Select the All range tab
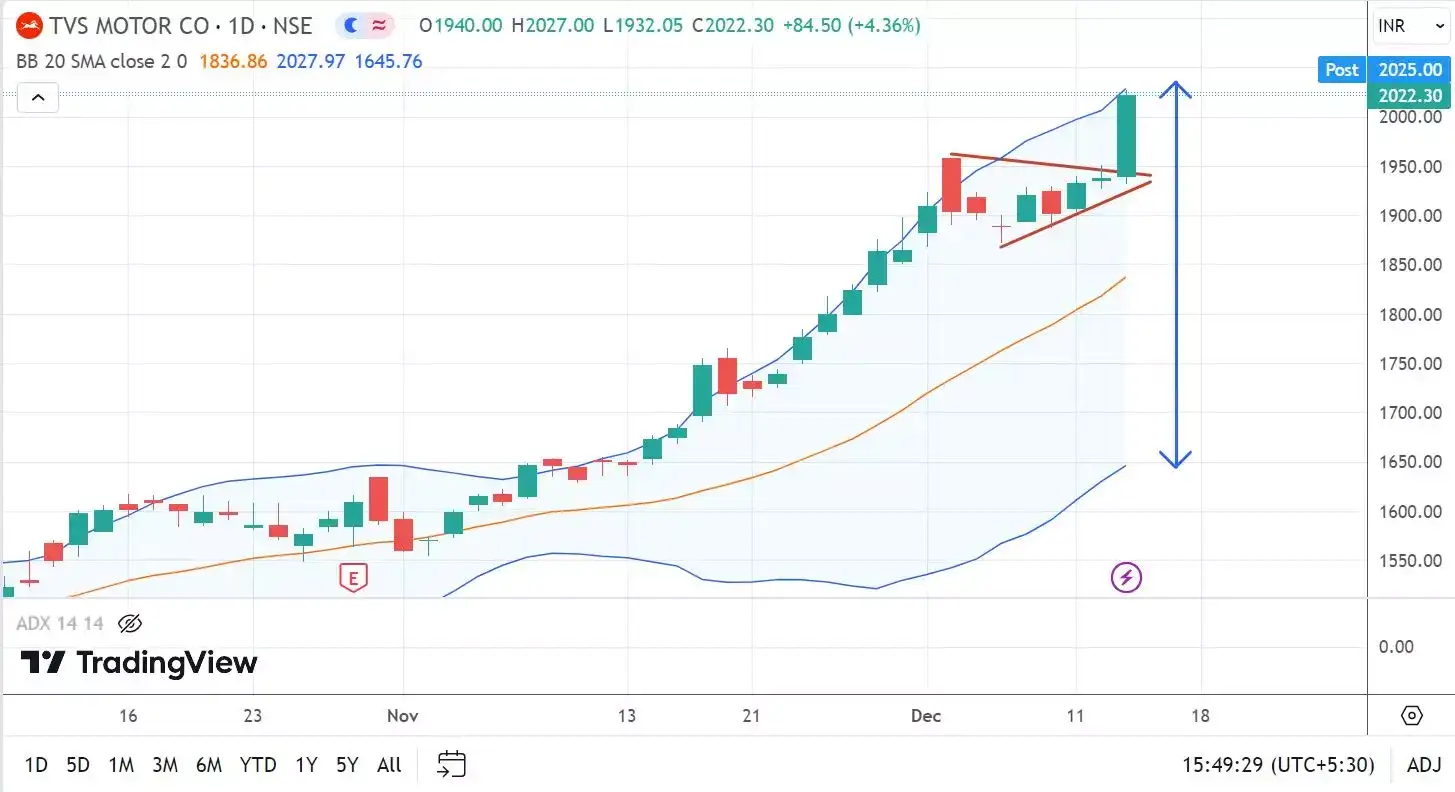 (x=388, y=764)
